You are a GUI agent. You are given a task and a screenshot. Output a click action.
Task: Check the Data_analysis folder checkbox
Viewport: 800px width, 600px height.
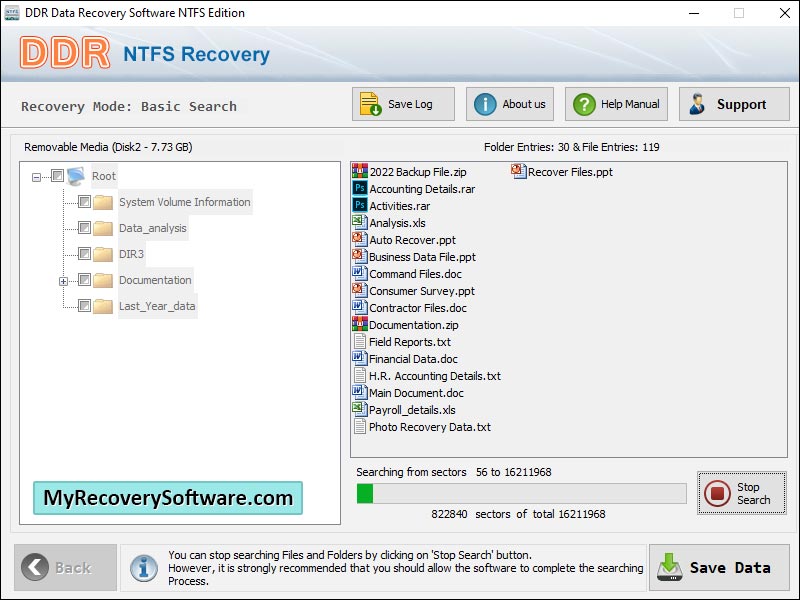84,228
